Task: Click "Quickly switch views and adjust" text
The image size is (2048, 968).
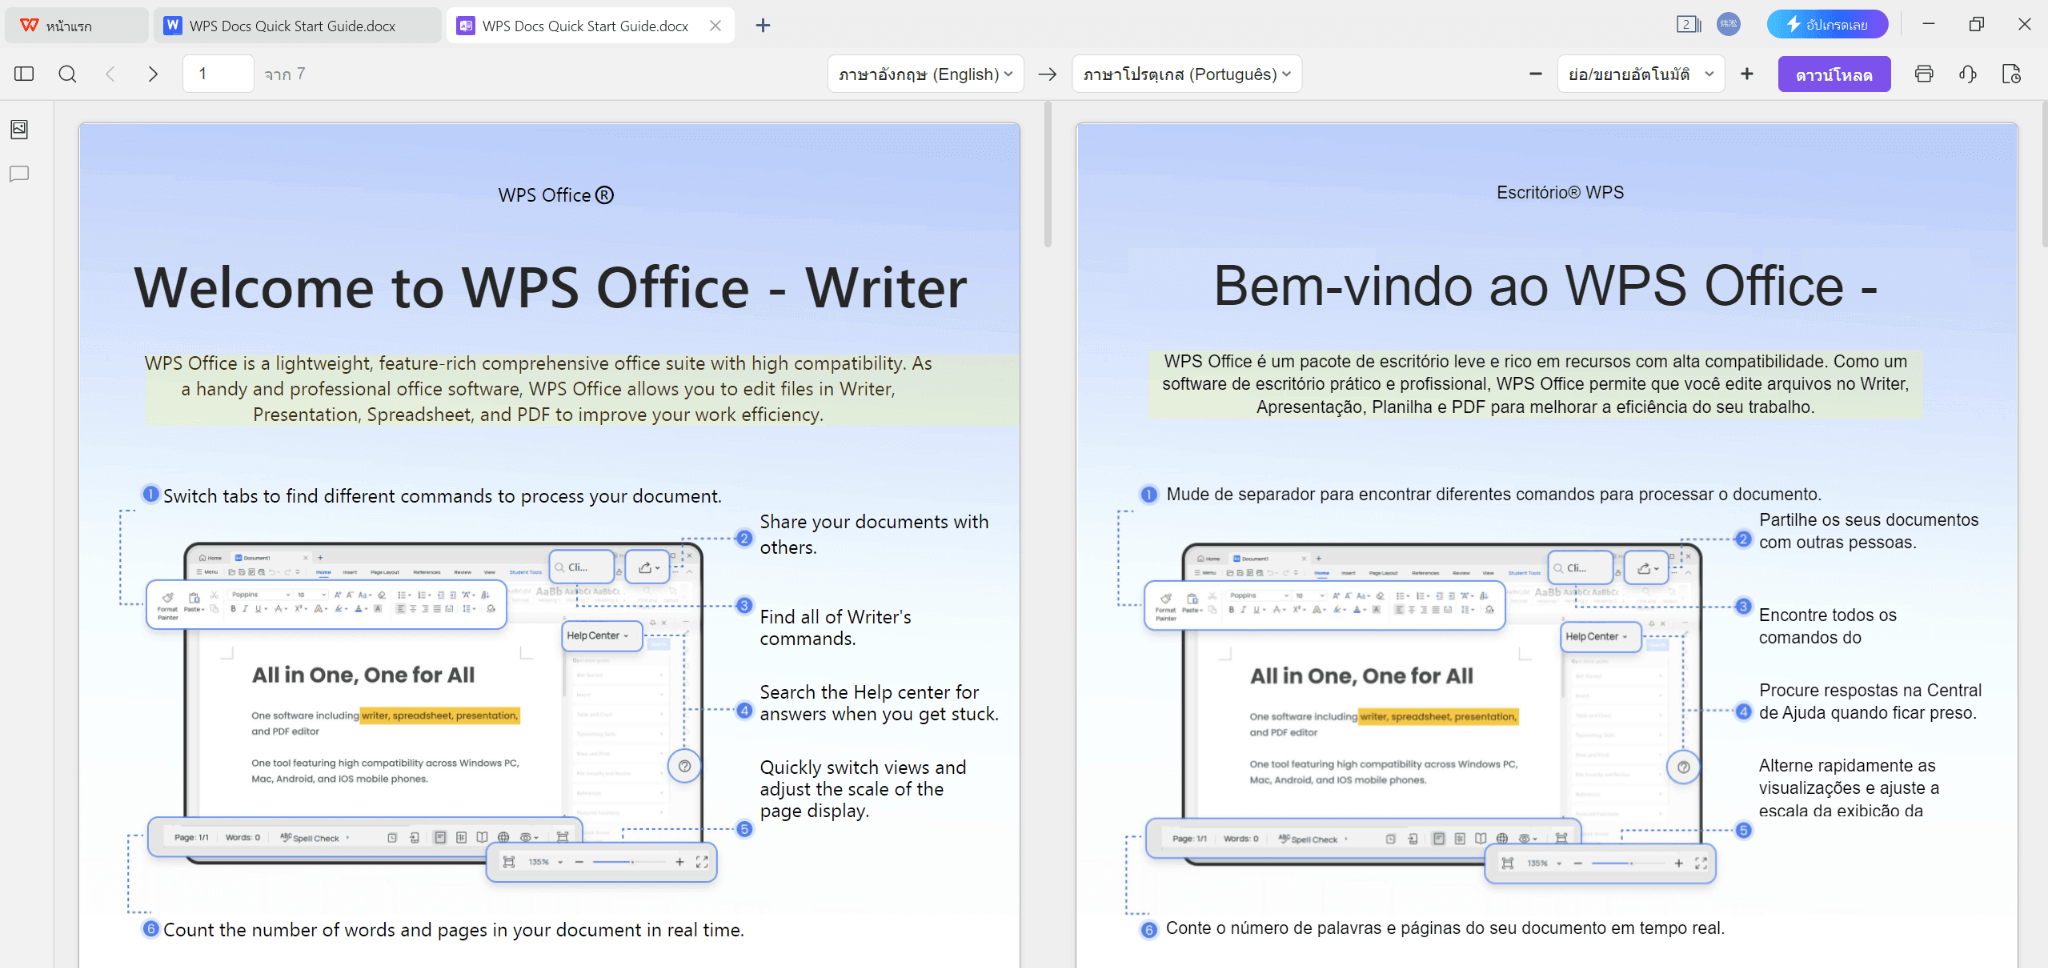Action: coord(863,789)
